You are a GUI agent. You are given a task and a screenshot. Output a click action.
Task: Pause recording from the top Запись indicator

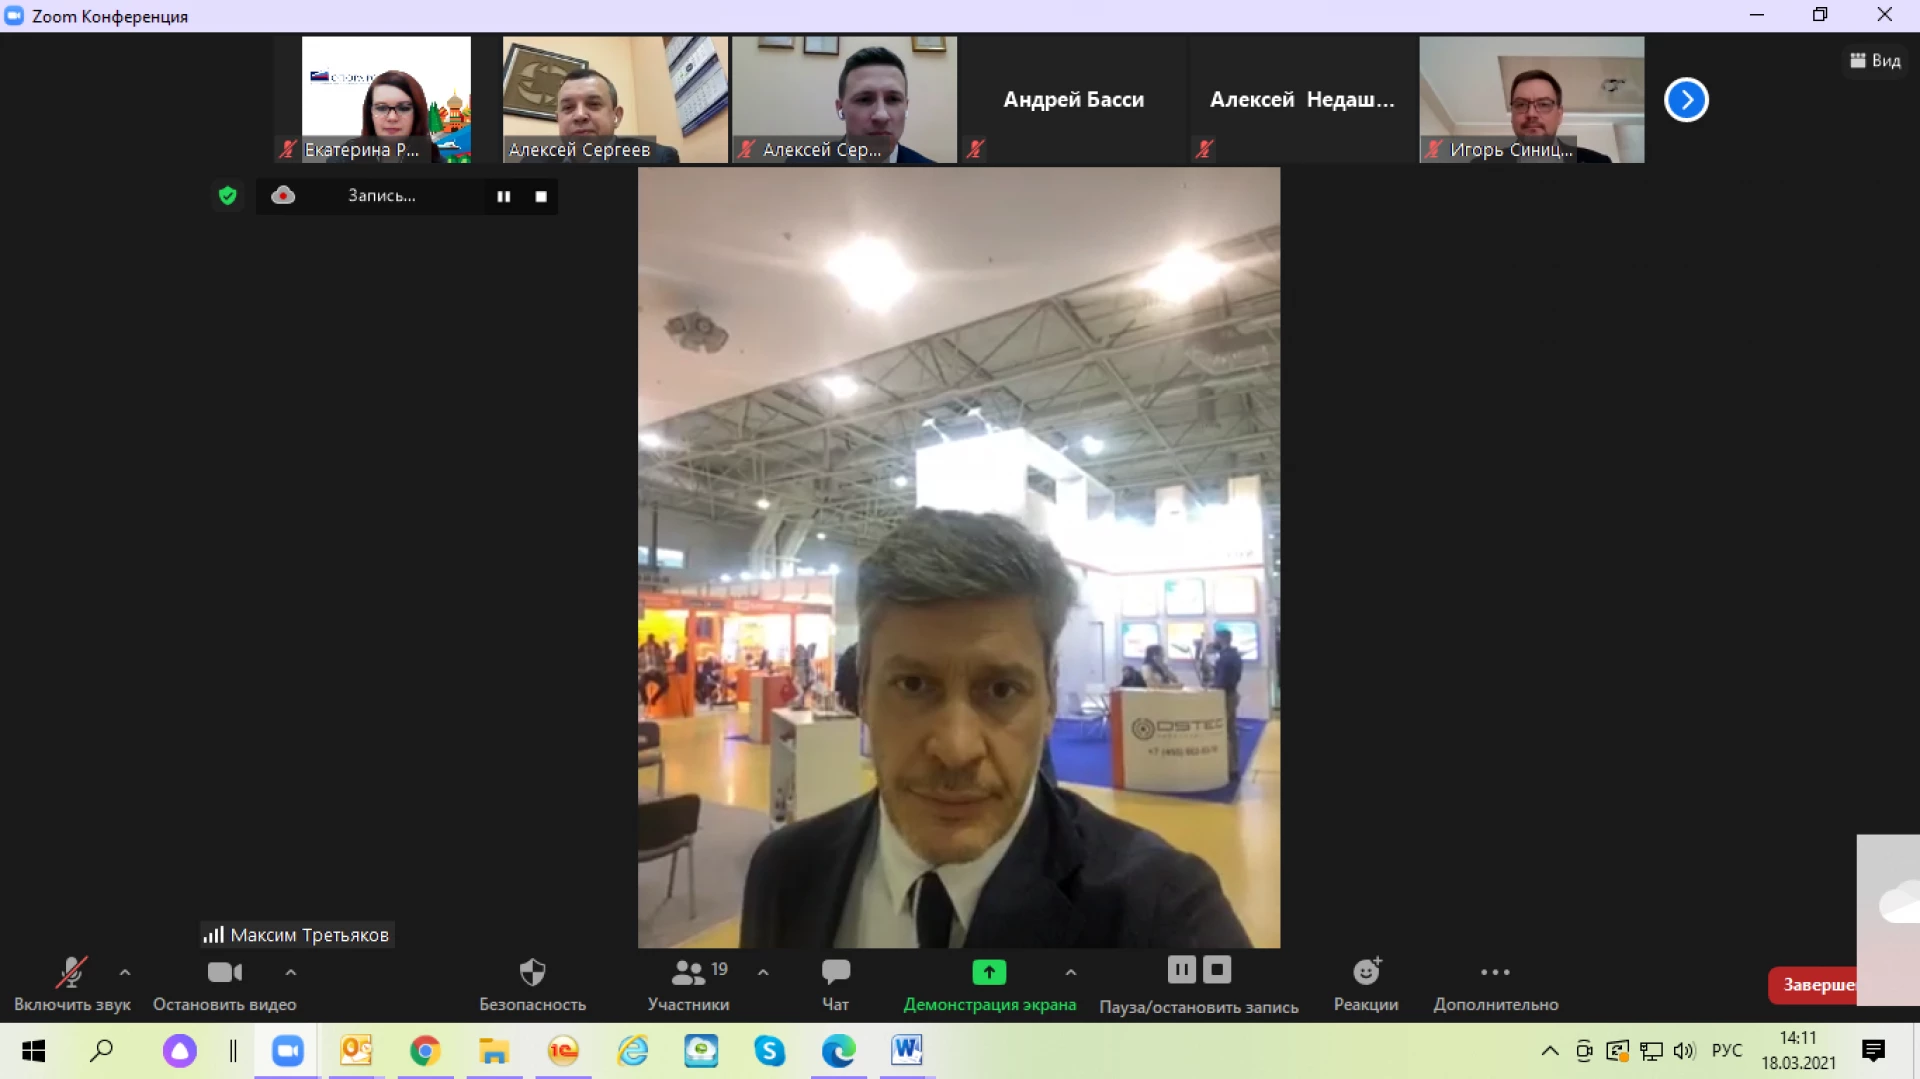504,196
